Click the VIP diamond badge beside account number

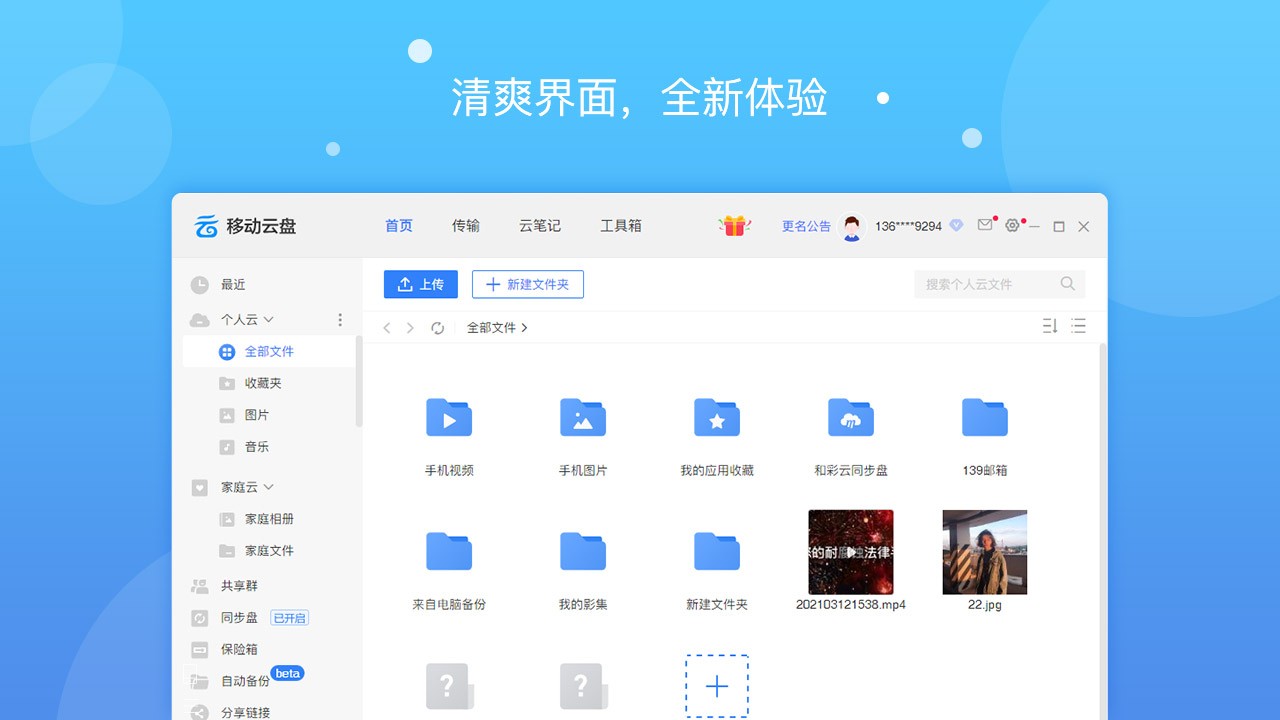(x=956, y=226)
